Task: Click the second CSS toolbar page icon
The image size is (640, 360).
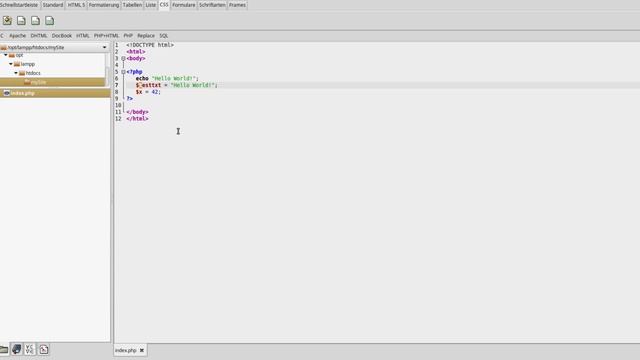Action: [21, 20]
